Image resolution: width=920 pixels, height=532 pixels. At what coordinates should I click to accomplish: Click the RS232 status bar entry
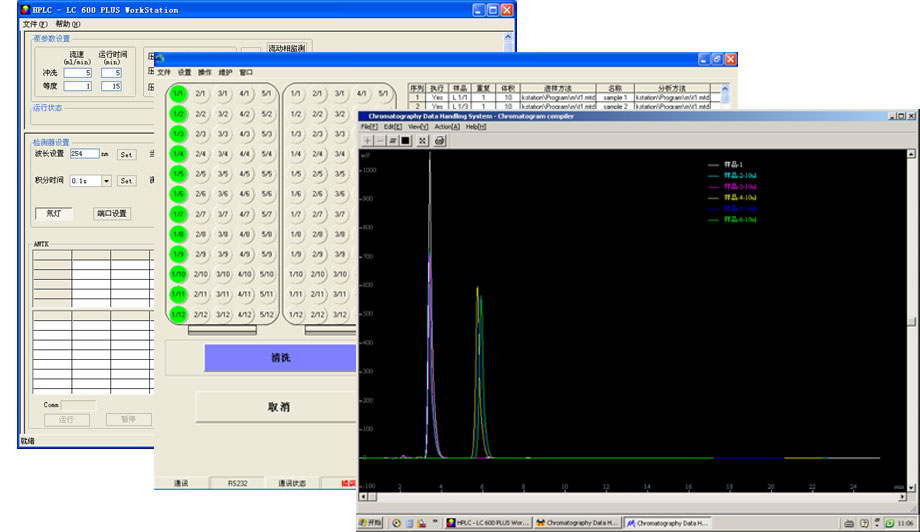[x=238, y=483]
